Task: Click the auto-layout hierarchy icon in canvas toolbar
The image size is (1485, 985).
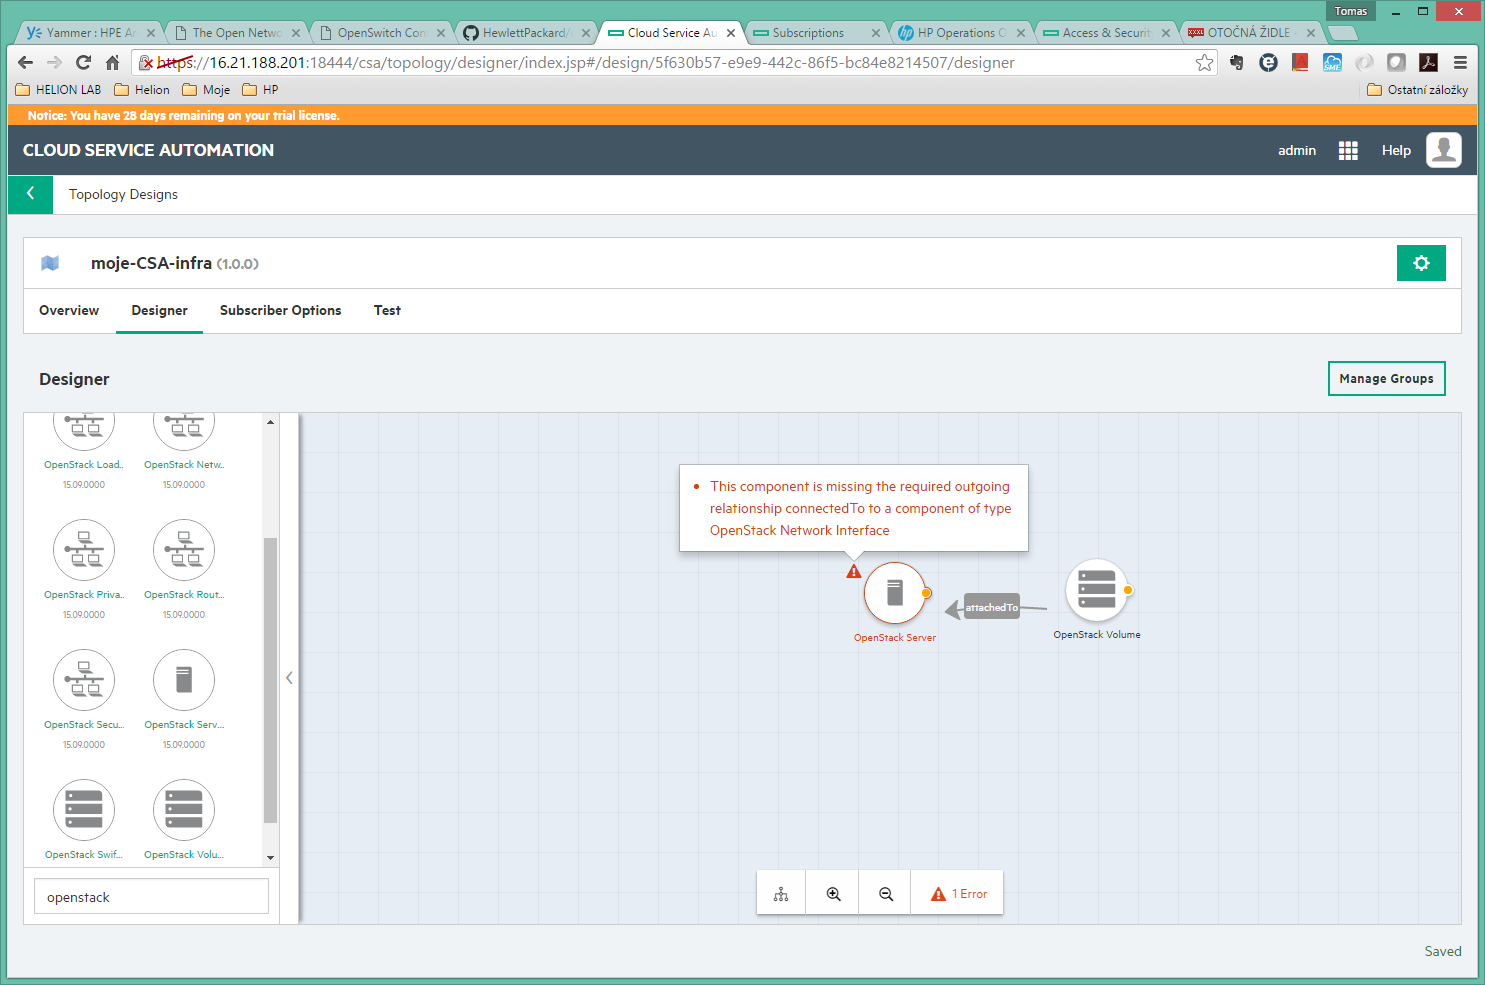Action: 781,894
